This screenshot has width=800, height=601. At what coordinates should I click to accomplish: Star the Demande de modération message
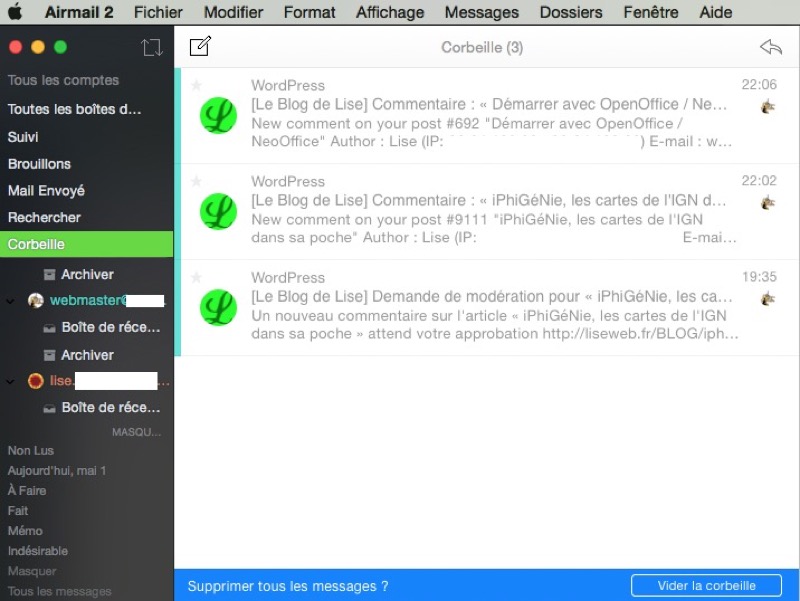pos(197,277)
